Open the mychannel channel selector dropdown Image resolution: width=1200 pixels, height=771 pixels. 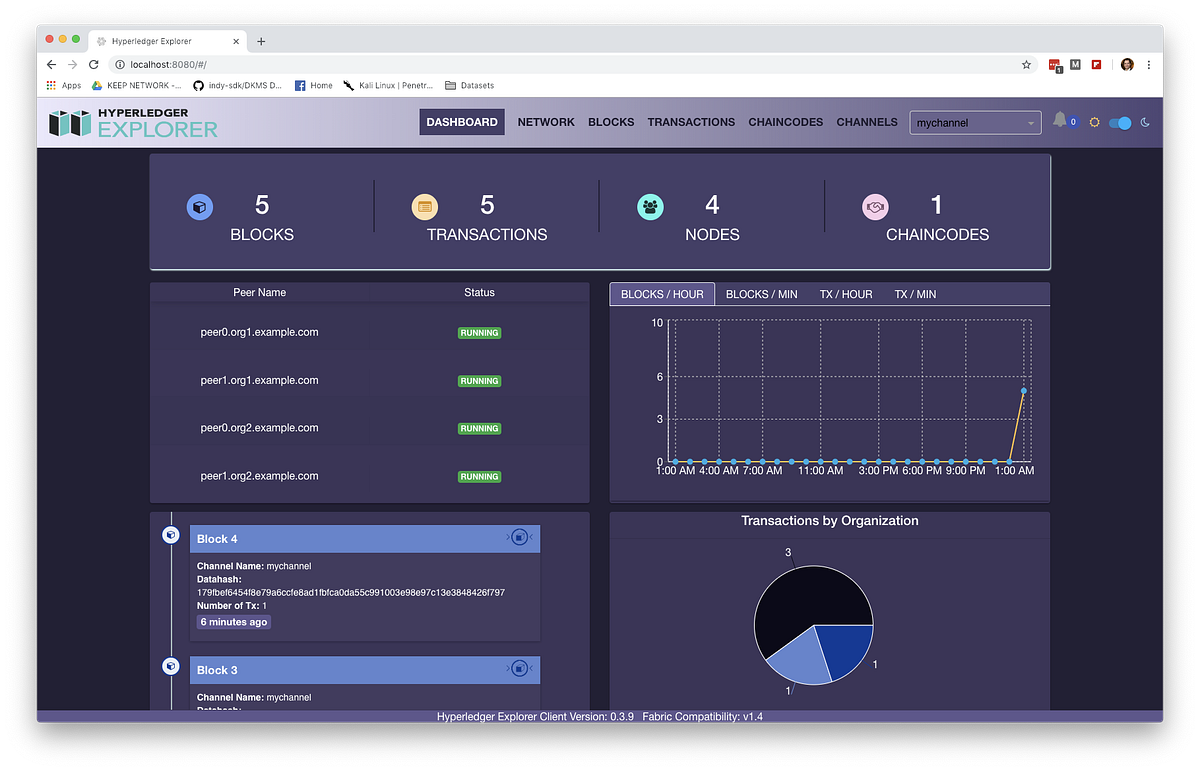(x=975, y=121)
